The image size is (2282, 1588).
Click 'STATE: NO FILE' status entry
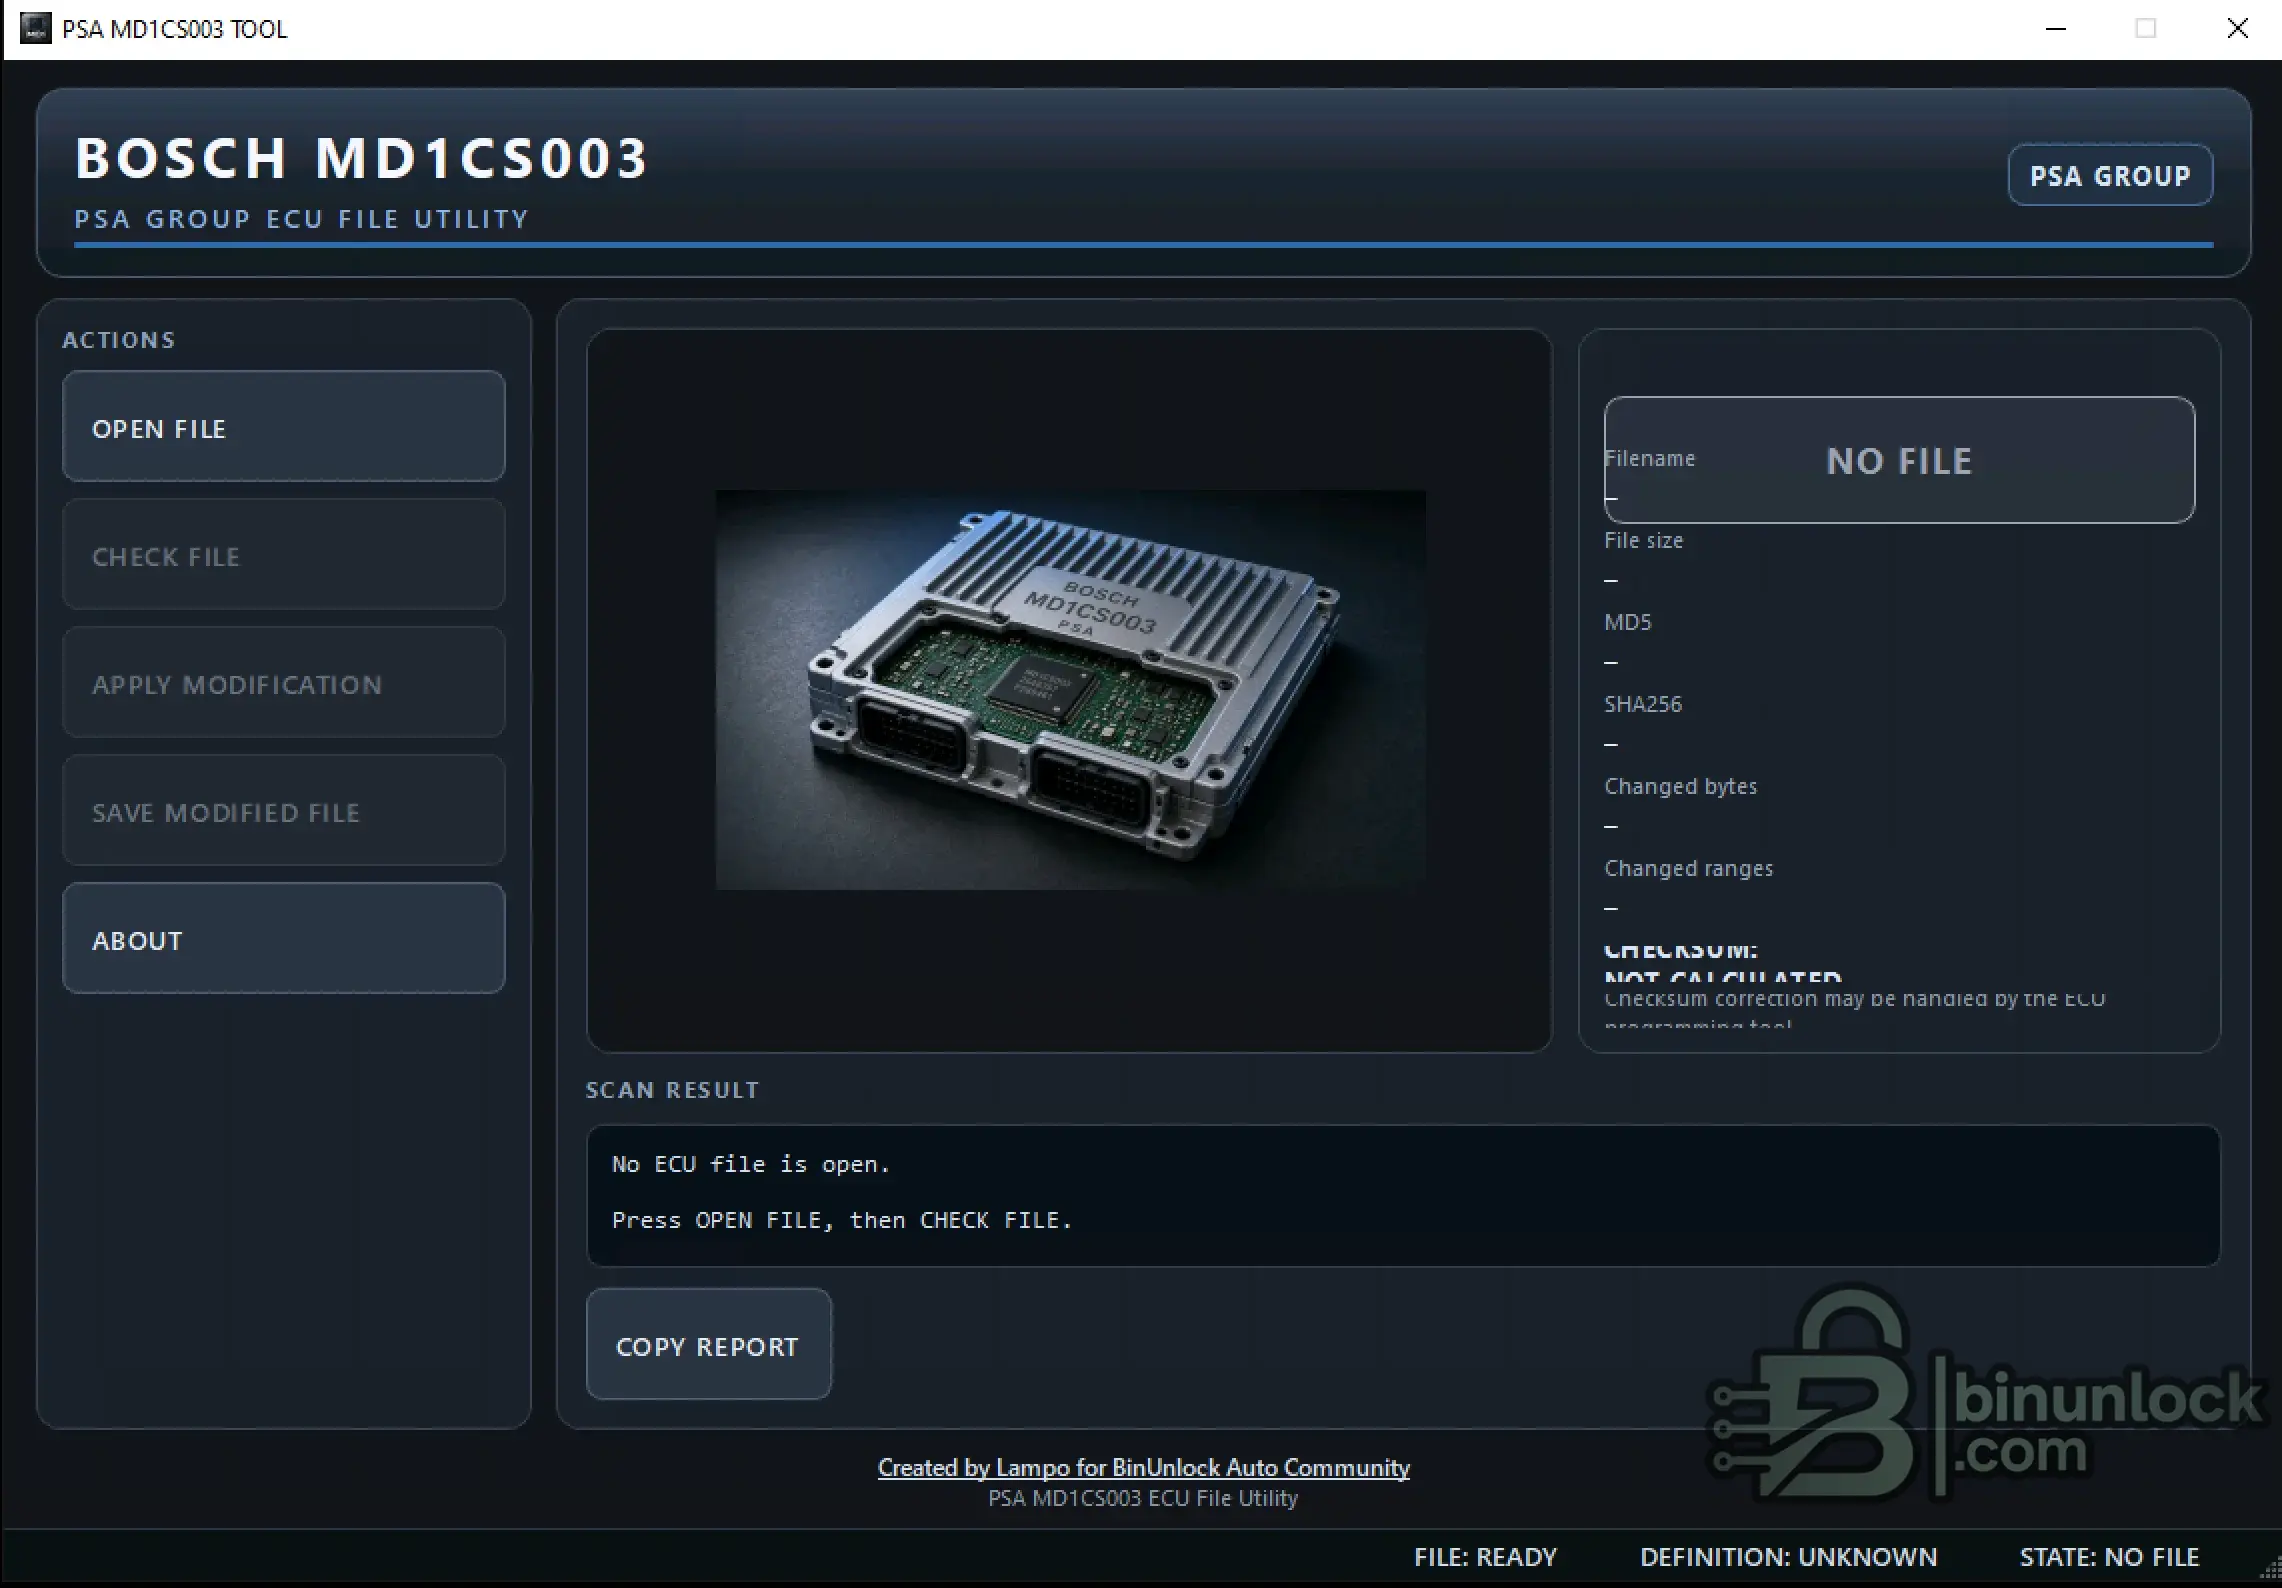(2109, 1558)
